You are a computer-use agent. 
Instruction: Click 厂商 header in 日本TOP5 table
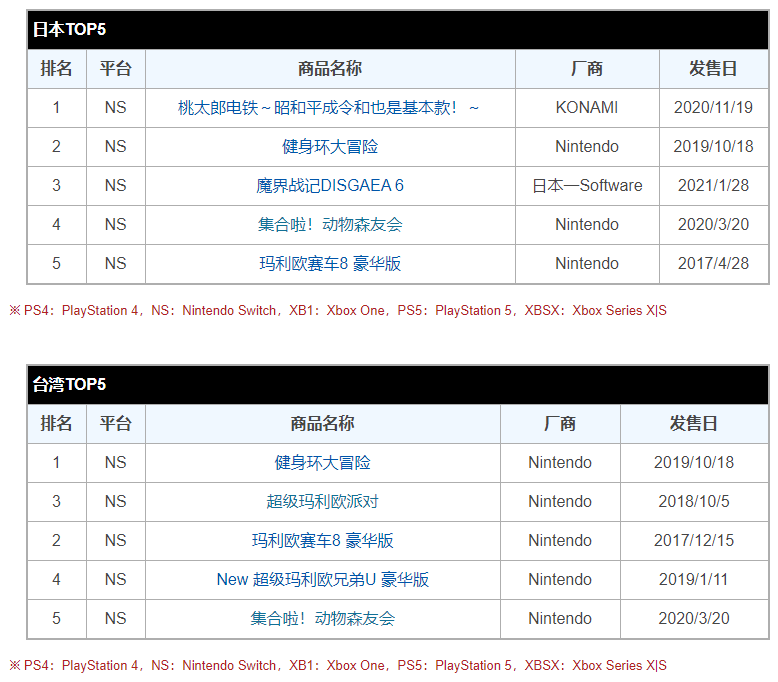[x=587, y=68]
